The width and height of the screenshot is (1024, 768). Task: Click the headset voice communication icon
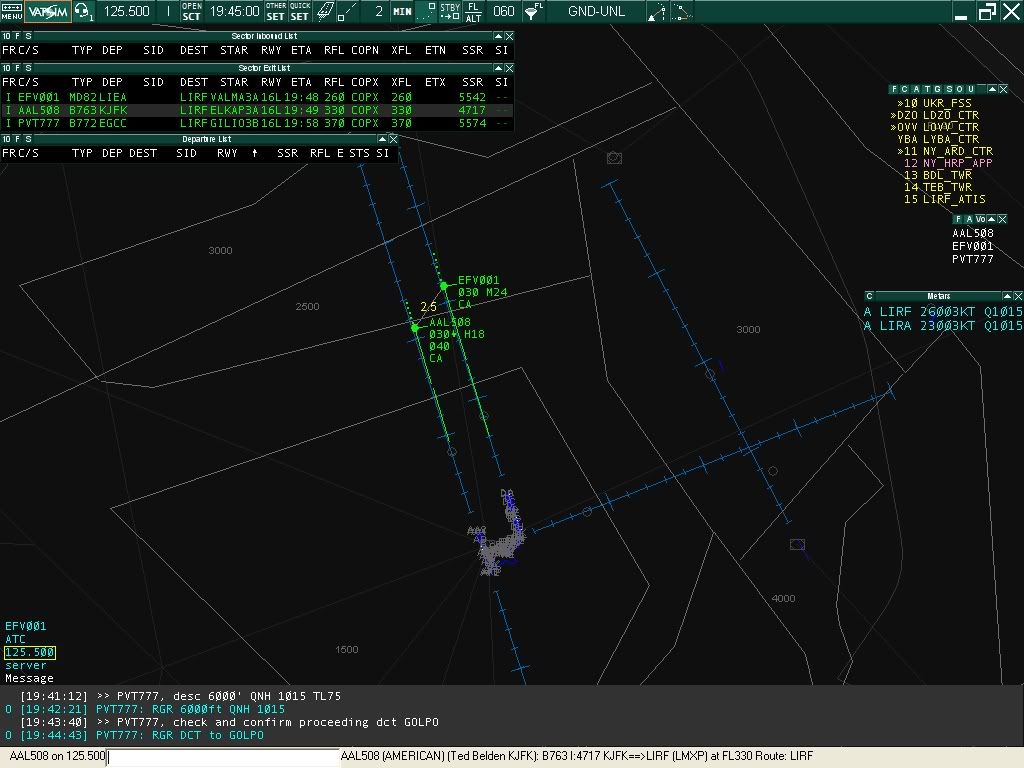(84, 11)
